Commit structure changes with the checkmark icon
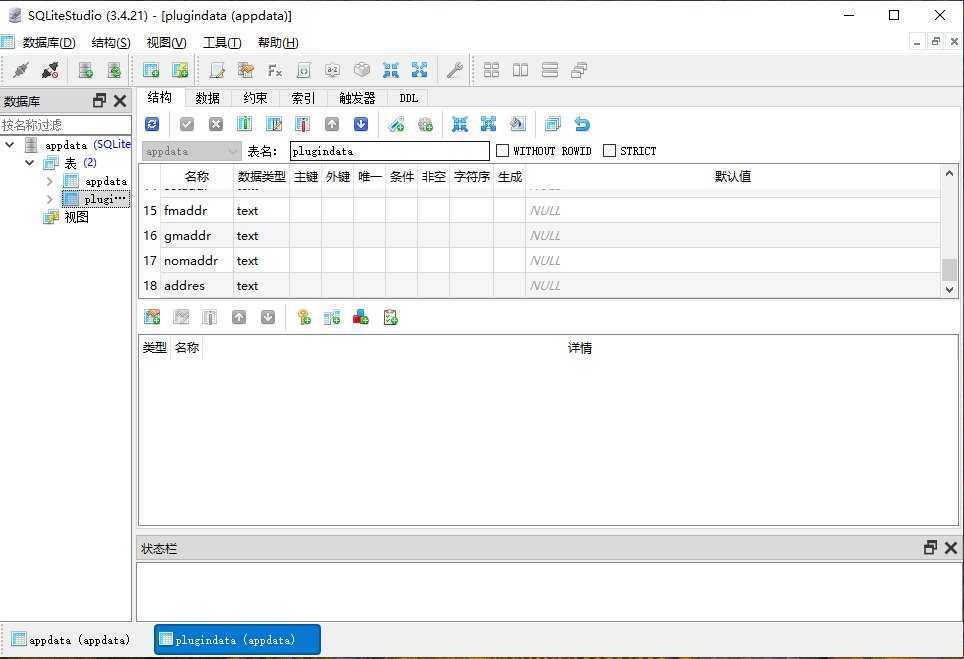This screenshot has height=659, width=964. [x=186, y=123]
